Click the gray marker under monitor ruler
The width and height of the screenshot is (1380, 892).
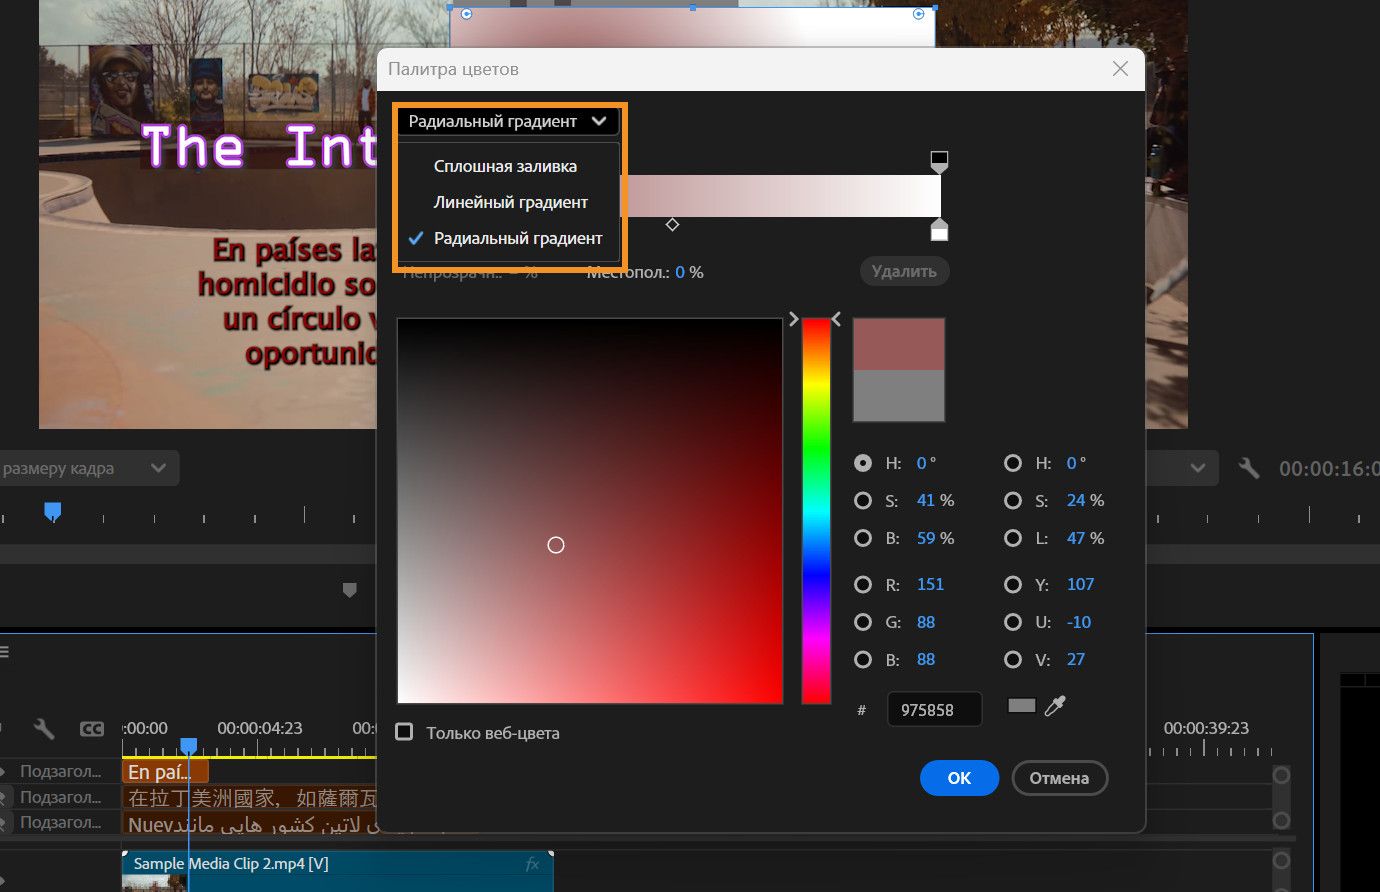point(349,590)
